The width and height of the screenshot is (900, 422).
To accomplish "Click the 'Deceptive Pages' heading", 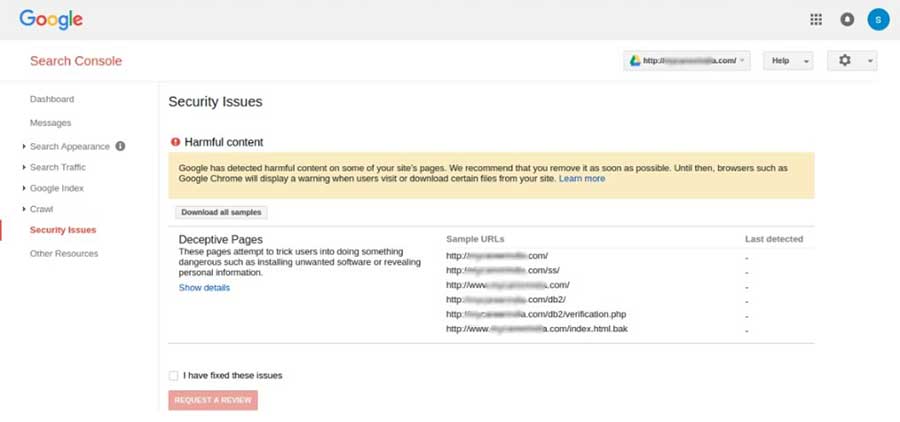I will tap(221, 239).
